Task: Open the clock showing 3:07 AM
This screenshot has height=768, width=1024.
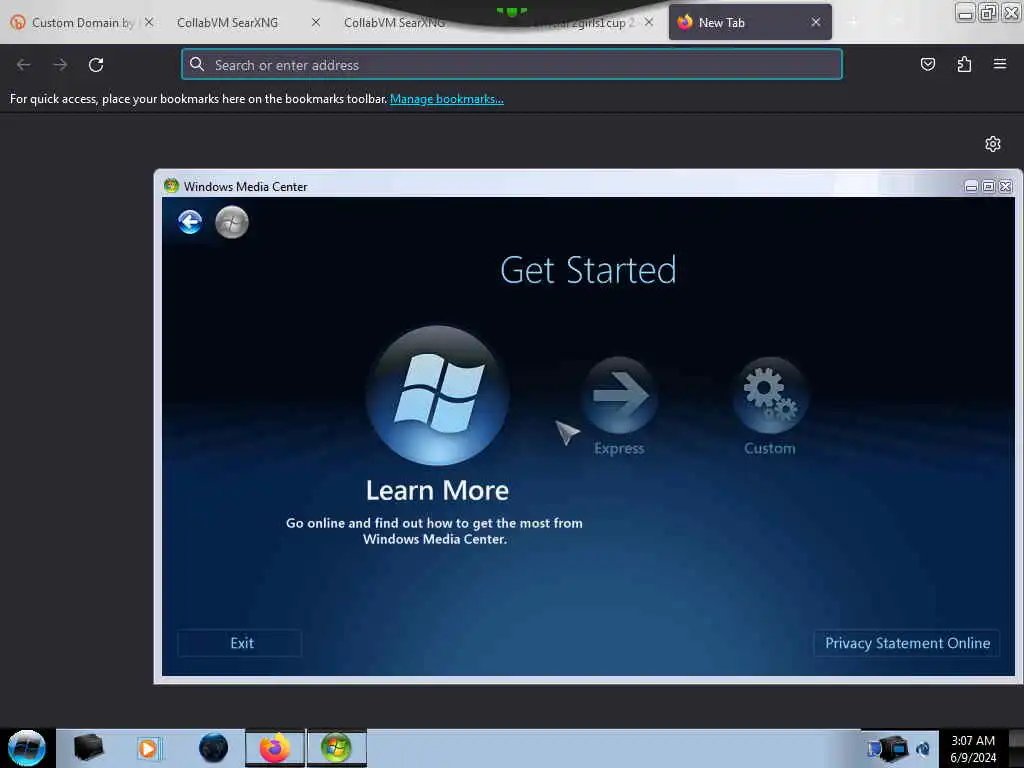Action: [973, 748]
